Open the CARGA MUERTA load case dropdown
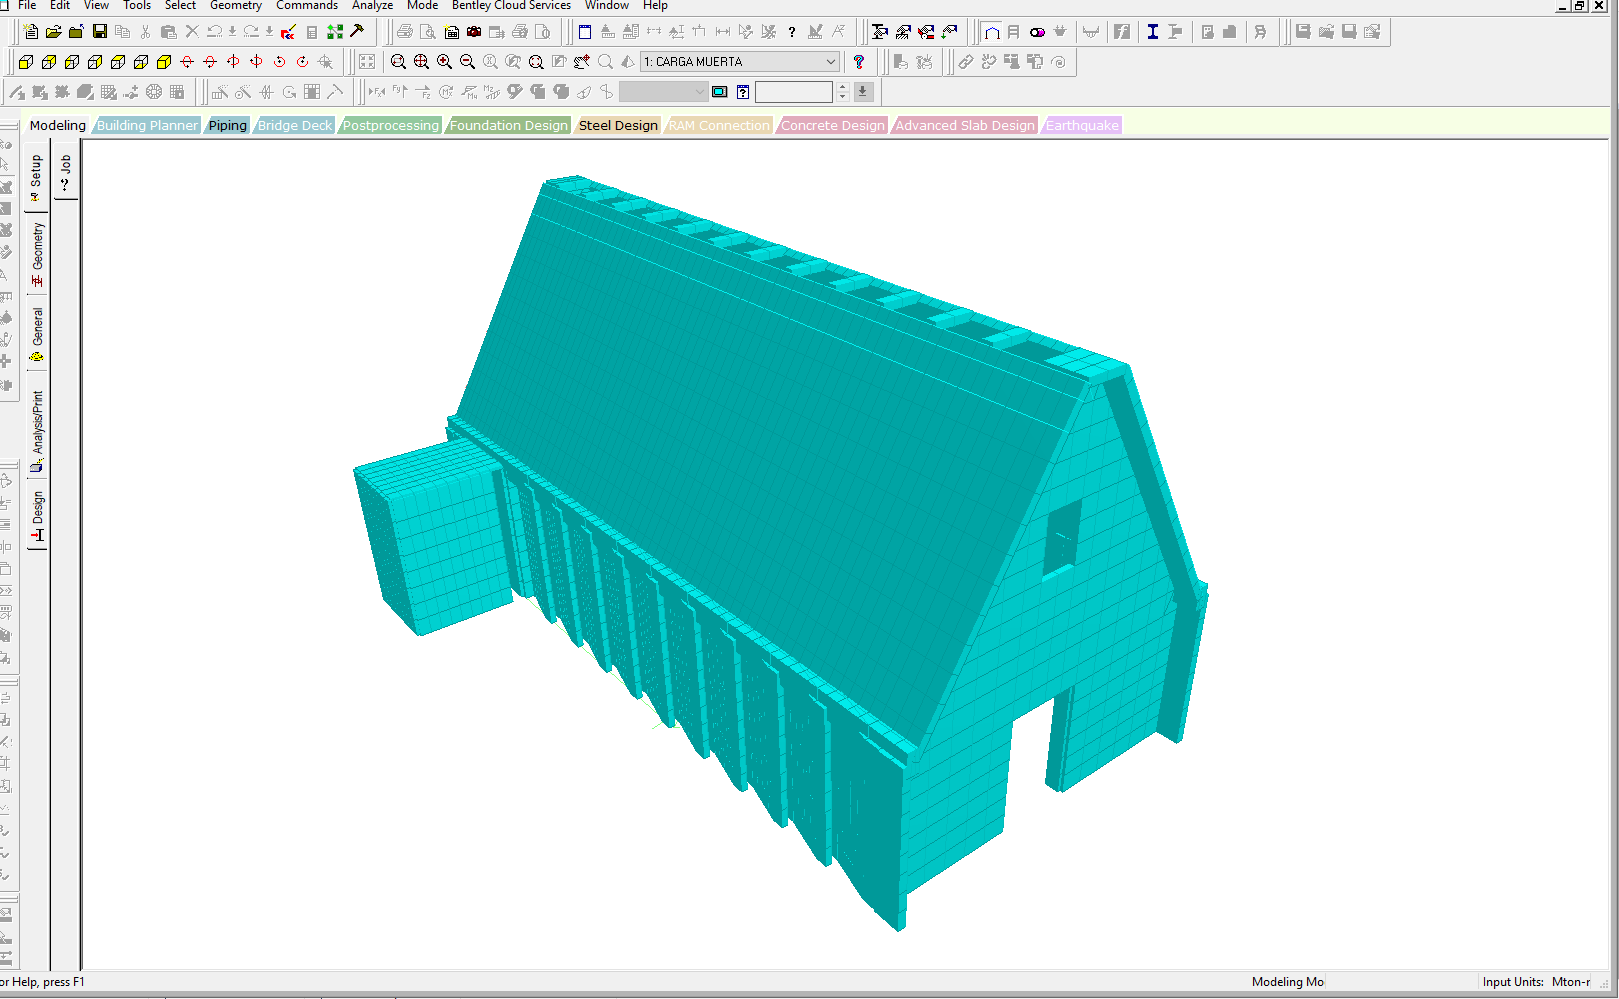The image size is (1619, 999). point(740,62)
